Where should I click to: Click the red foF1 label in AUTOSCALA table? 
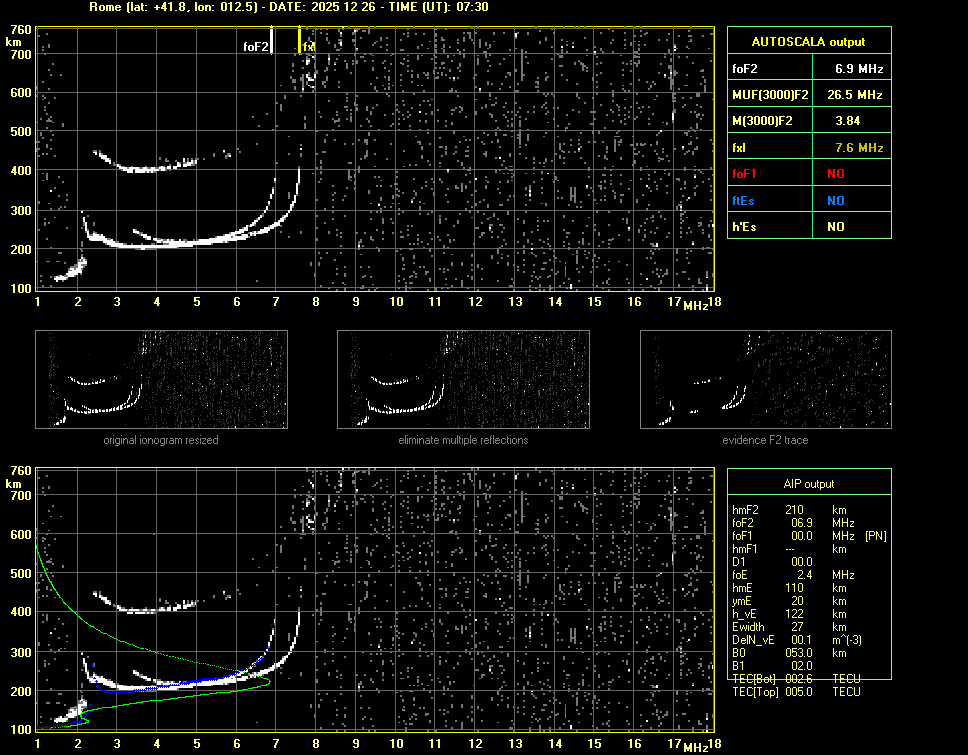[745, 174]
